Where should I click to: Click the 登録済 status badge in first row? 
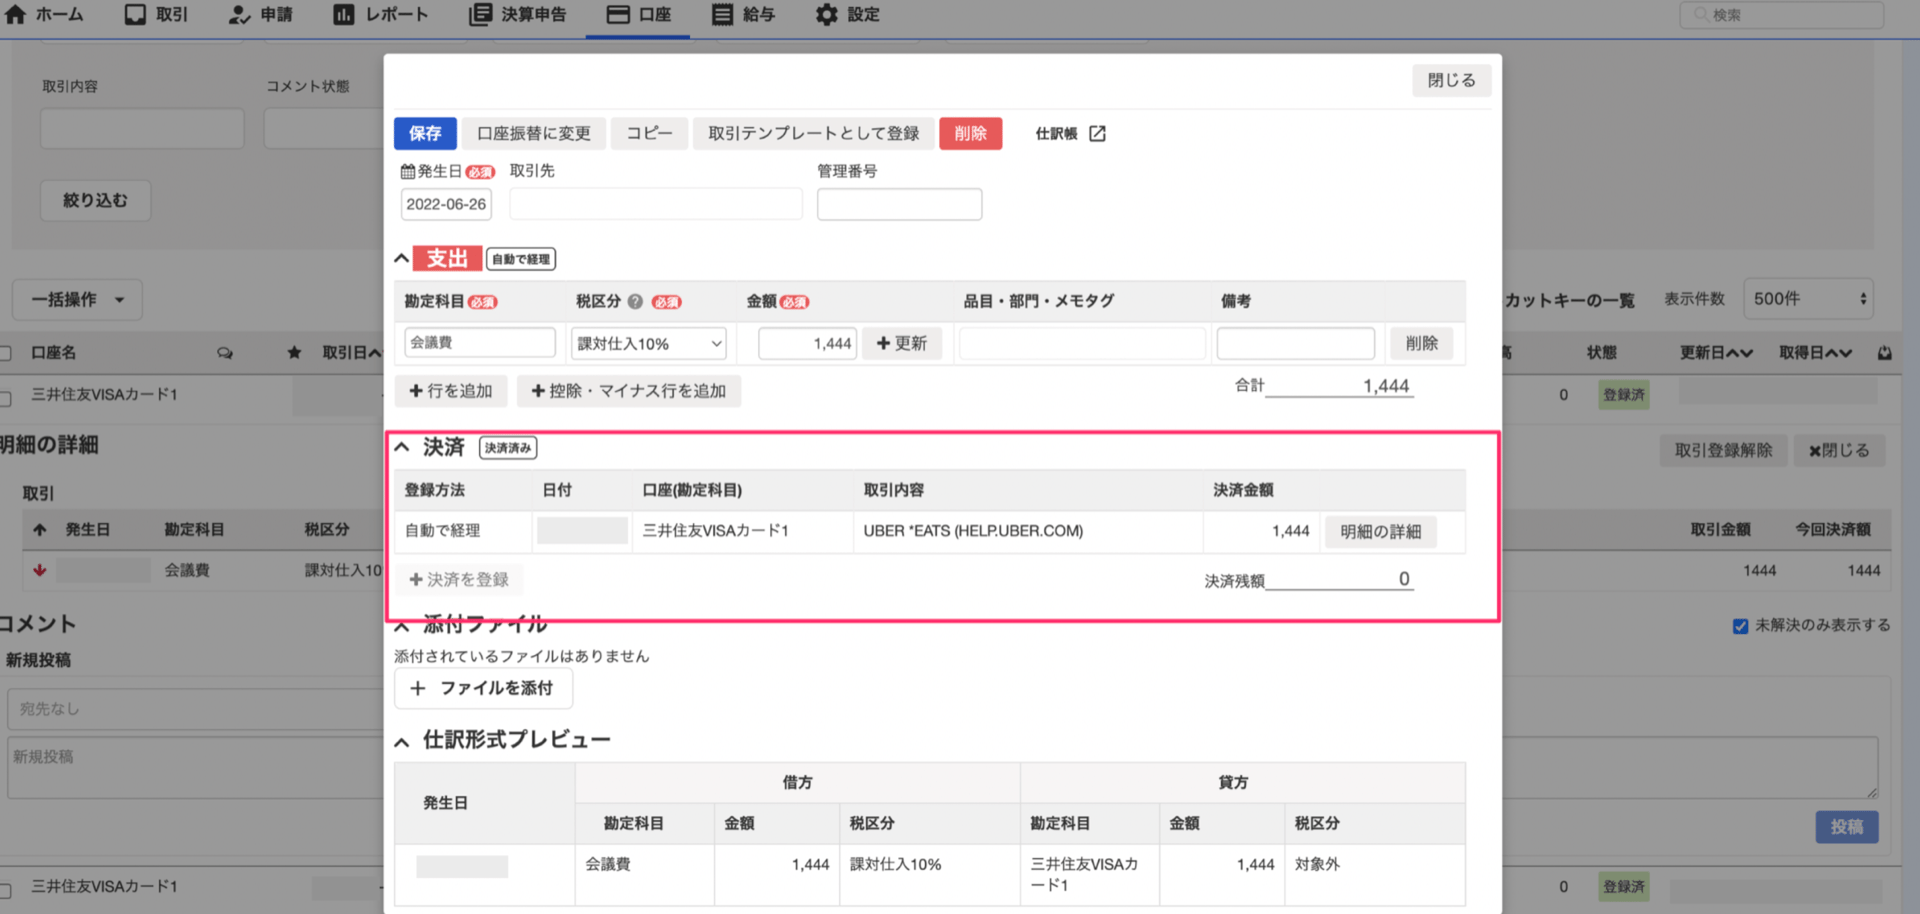[x=1623, y=395]
